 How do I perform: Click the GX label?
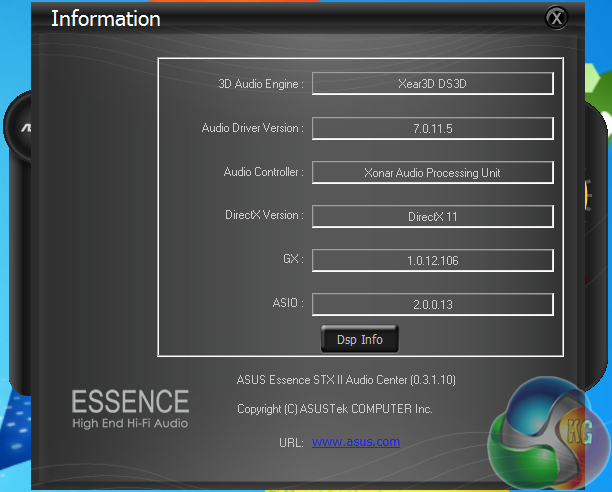pos(293,259)
